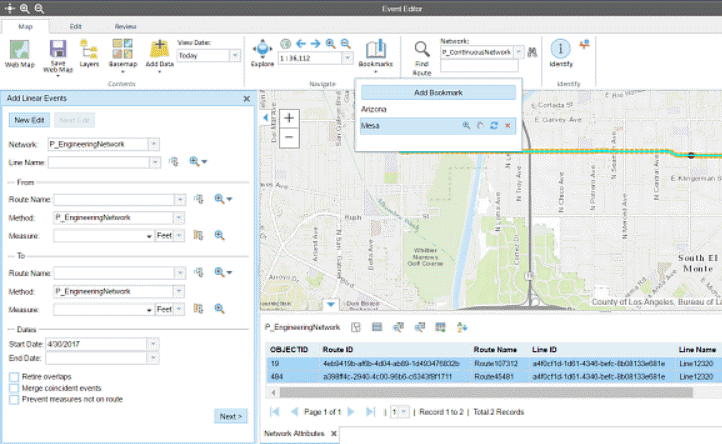Screen dimensions: 722x444
Task: Open the Start Date dropdown
Action: point(152,344)
